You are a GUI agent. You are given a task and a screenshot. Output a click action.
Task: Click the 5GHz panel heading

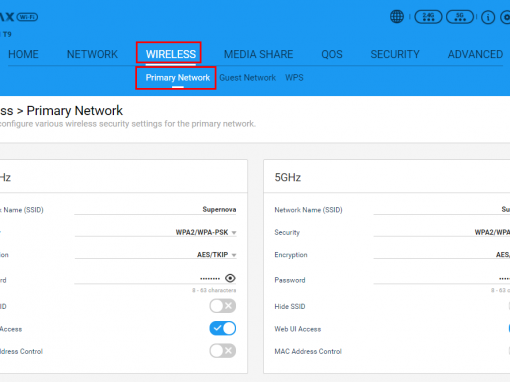pyautogui.click(x=288, y=177)
